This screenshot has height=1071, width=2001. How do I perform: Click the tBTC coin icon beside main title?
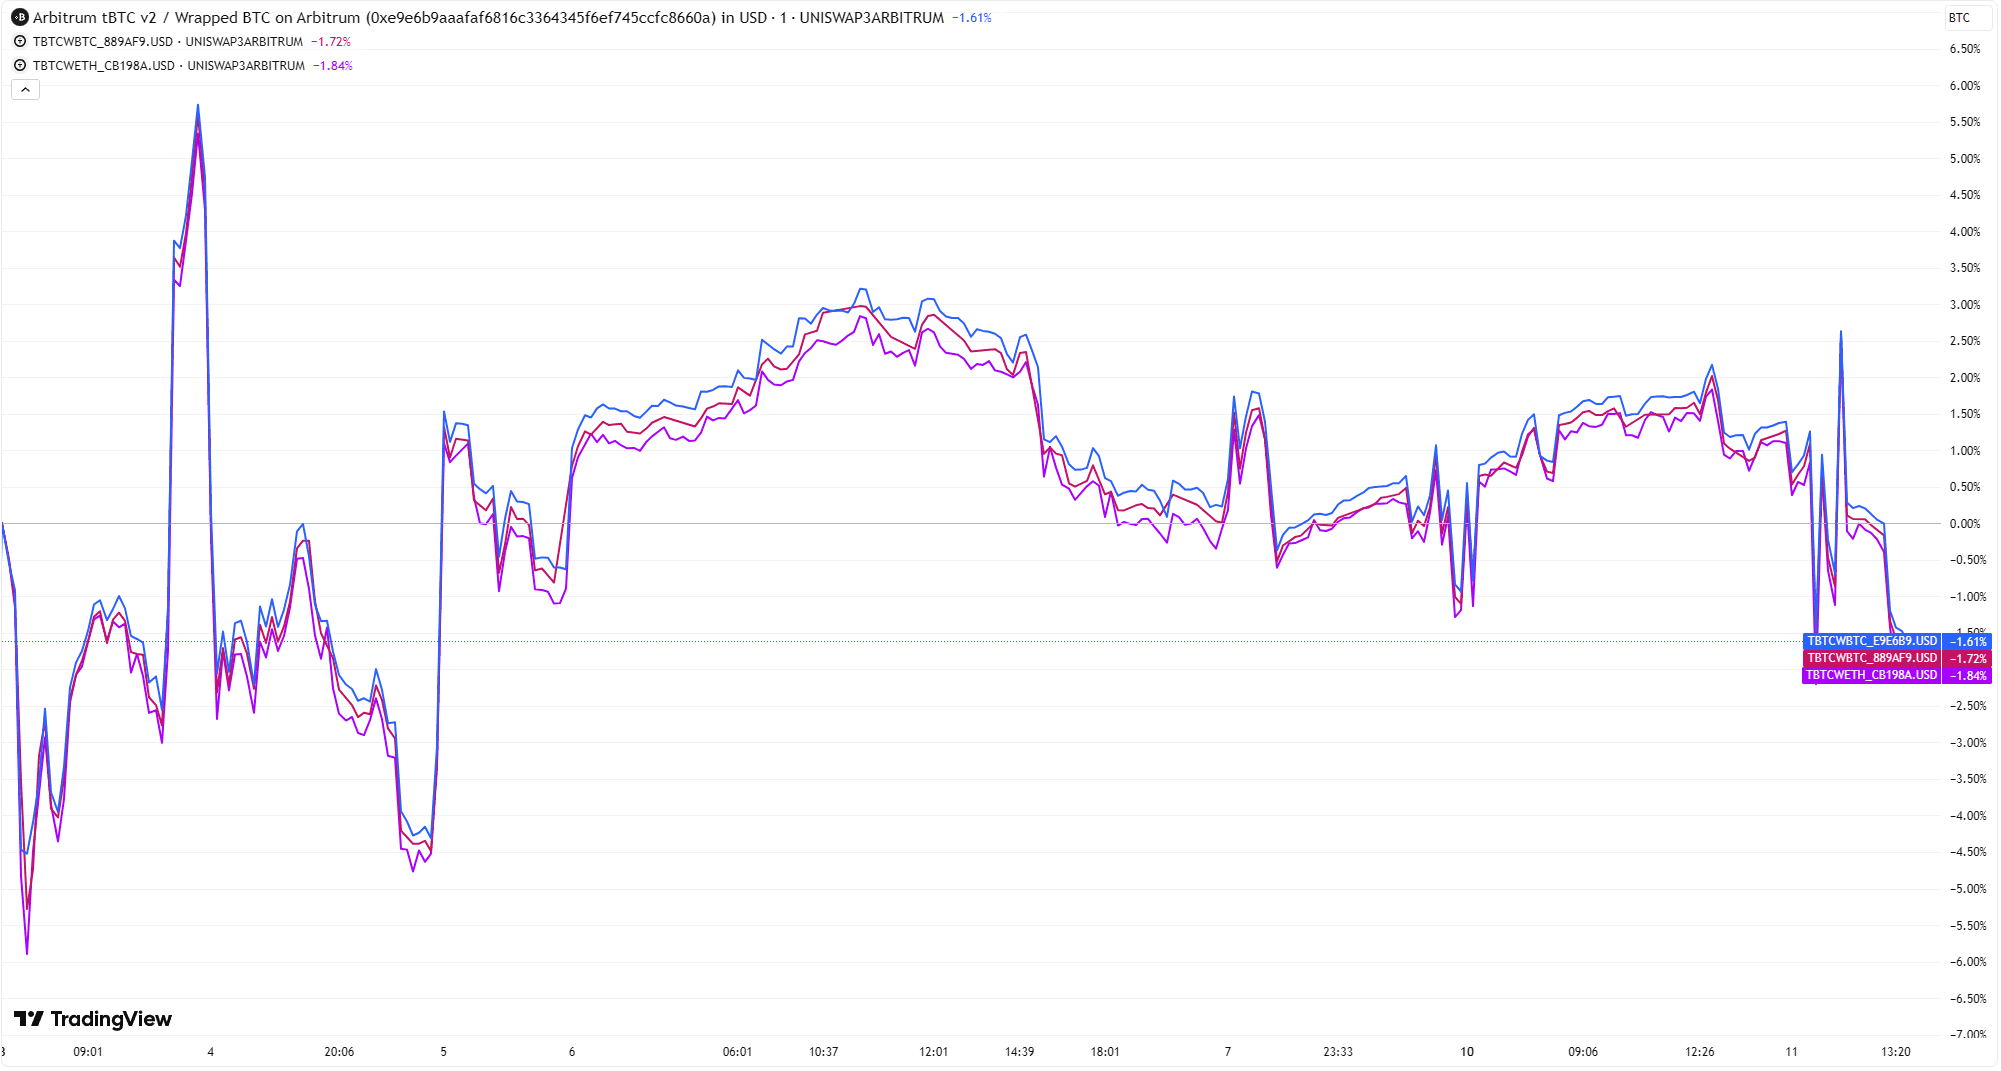20,18
